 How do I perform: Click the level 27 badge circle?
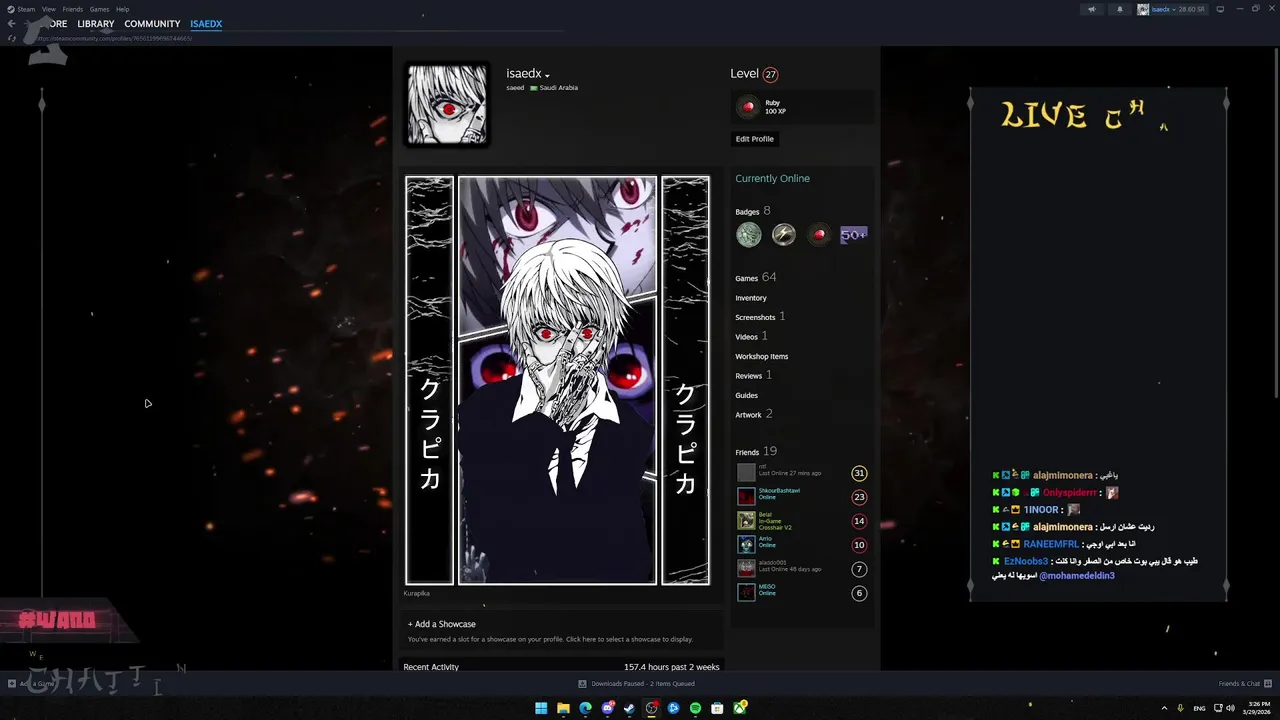[770, 74]
